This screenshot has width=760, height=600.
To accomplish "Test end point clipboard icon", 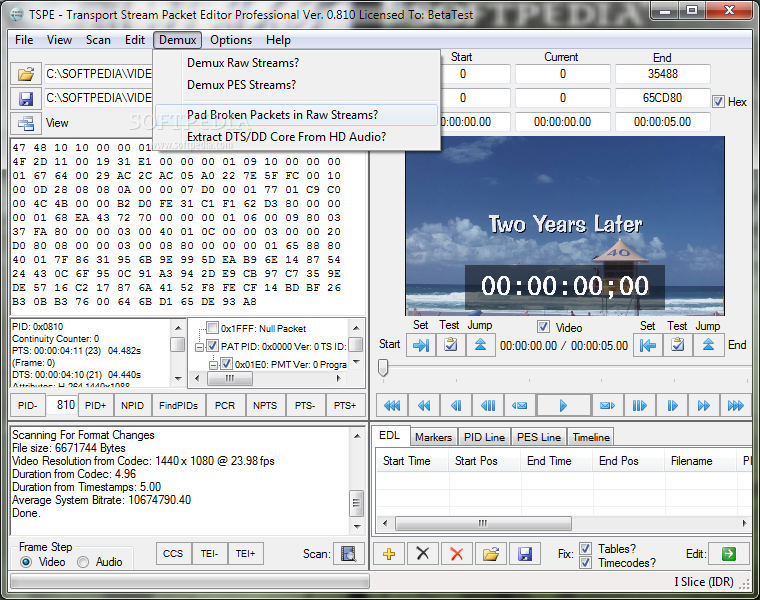I will pyautogui.click(x=678, y=345).
